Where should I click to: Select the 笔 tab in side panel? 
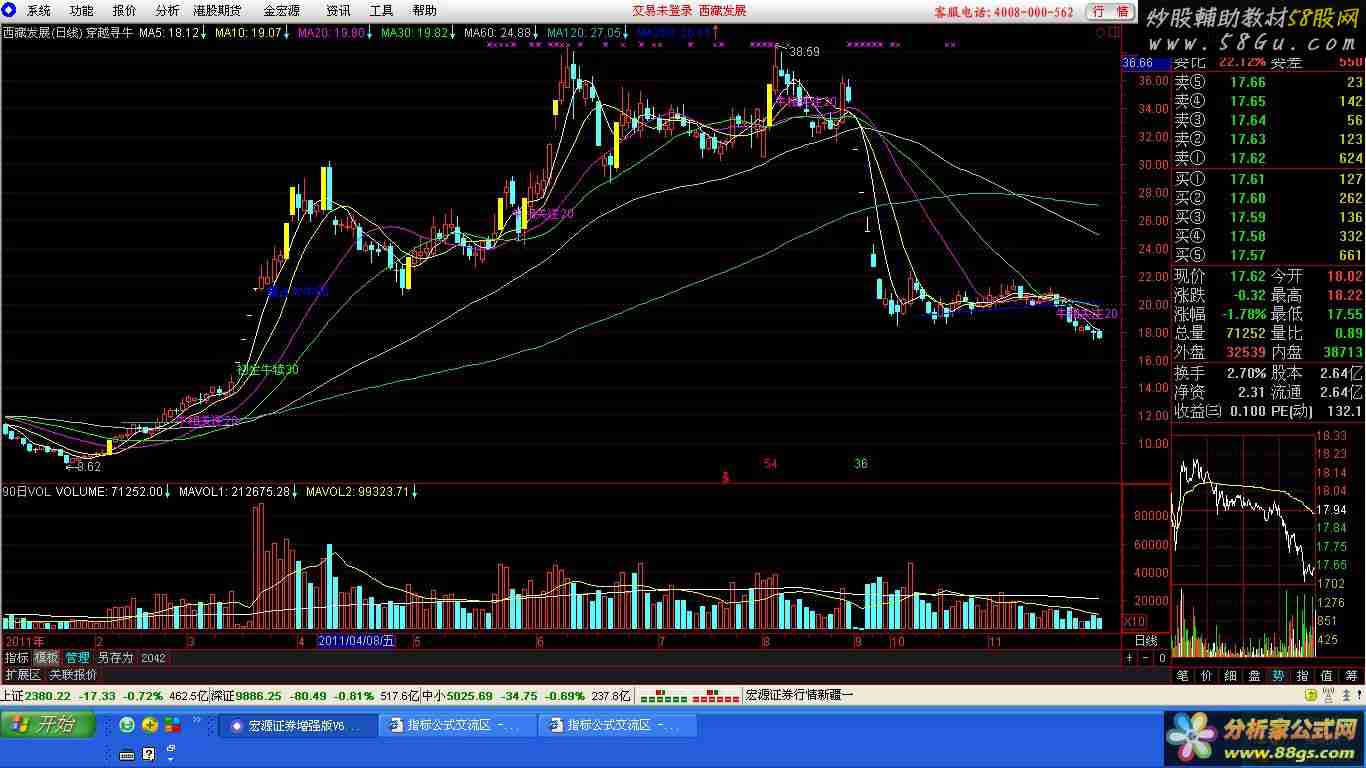click(x=1182, y=676)
